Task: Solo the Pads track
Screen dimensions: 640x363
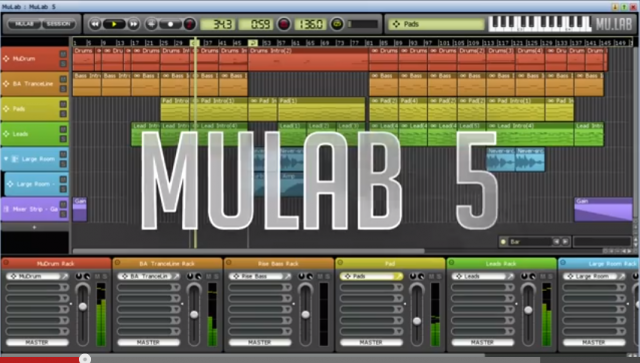Action: tap(63, 114)
